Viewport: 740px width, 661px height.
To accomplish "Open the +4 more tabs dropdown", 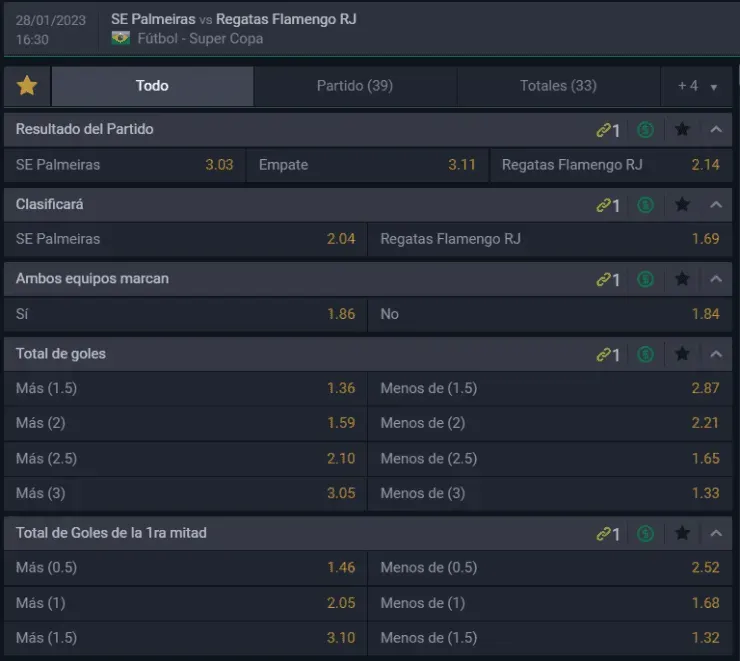I will tap(697, 86).
